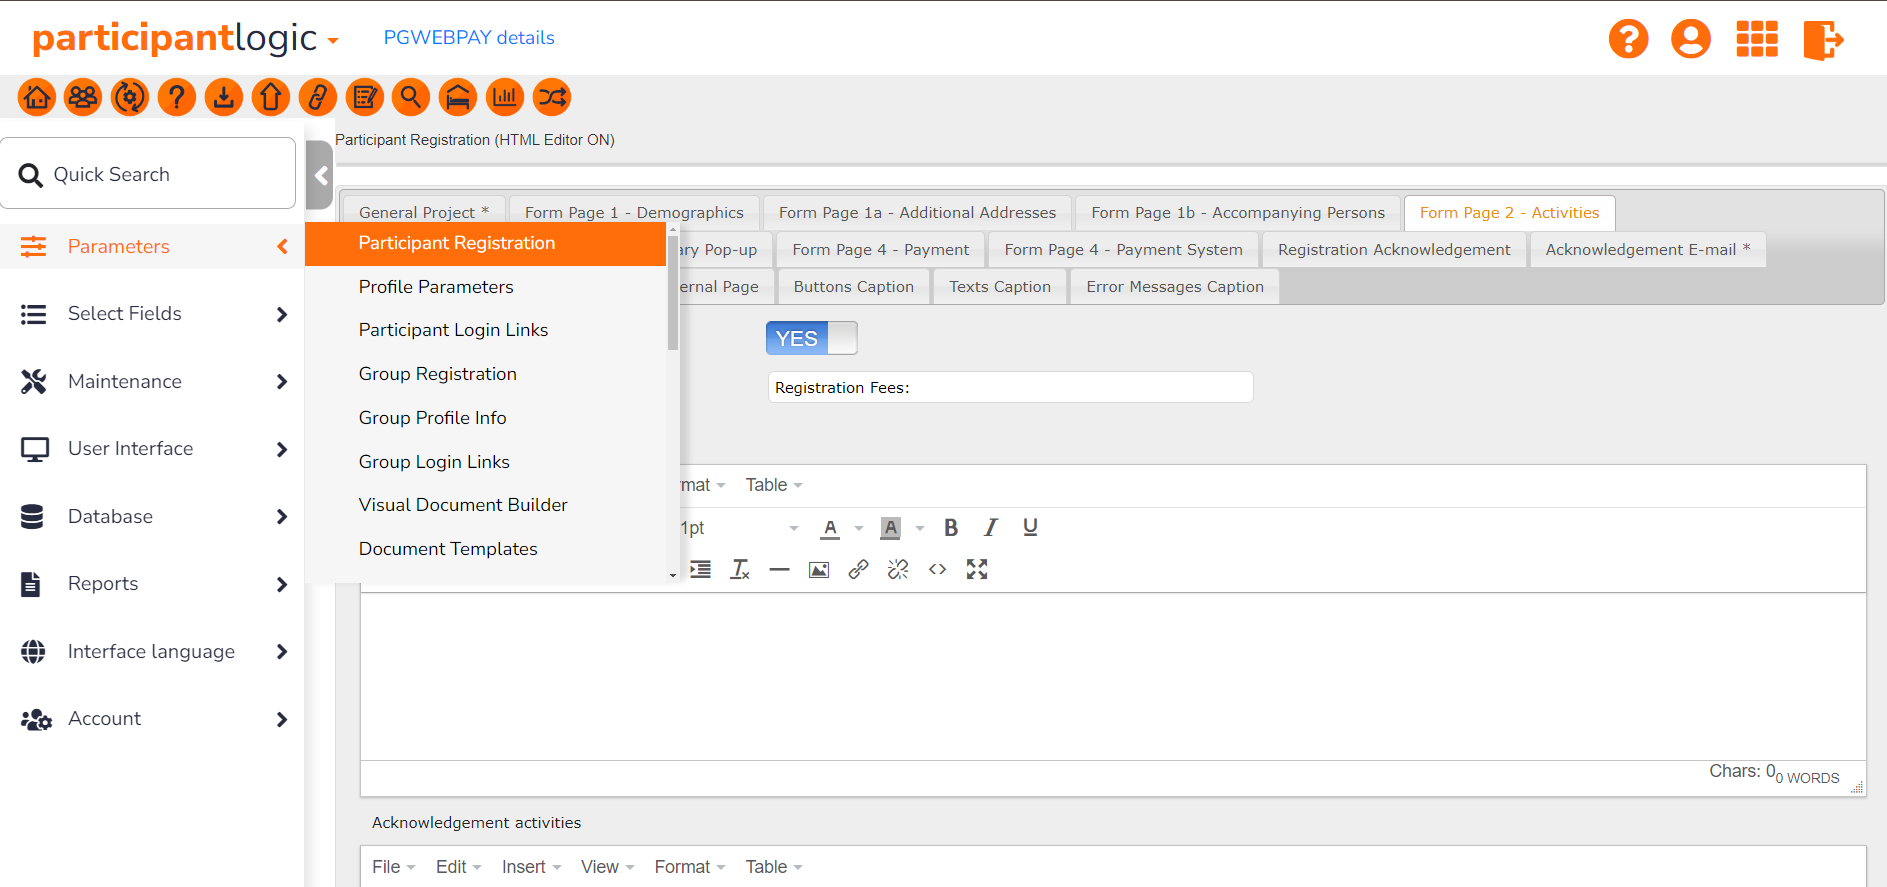
Task: Click the shuffle arrows toolbar icon
Action: (x=552, y=97)
